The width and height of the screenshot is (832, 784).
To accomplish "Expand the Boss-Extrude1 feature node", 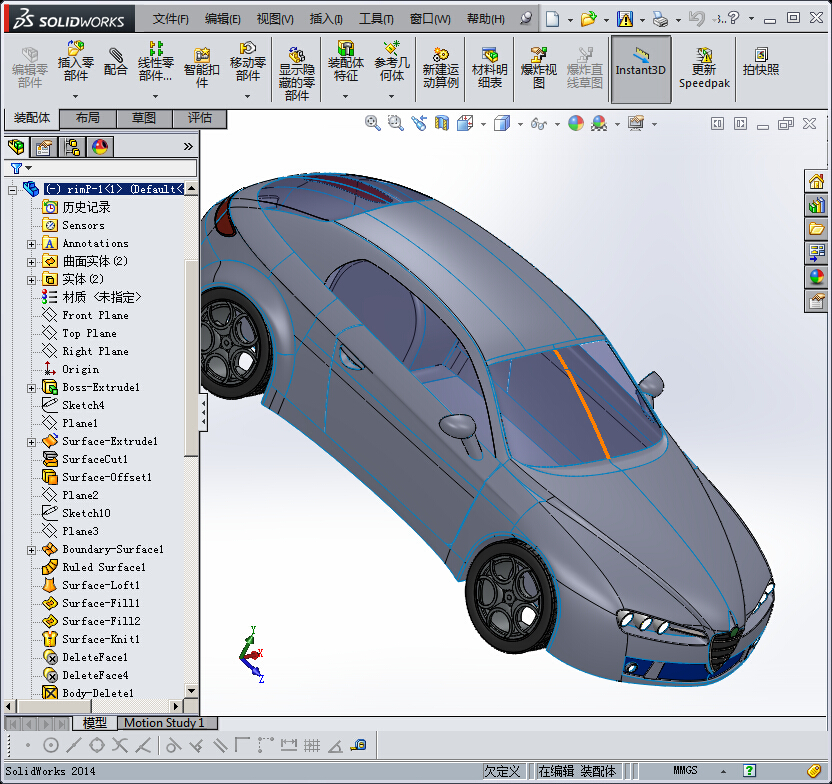I will pos(32,387).
